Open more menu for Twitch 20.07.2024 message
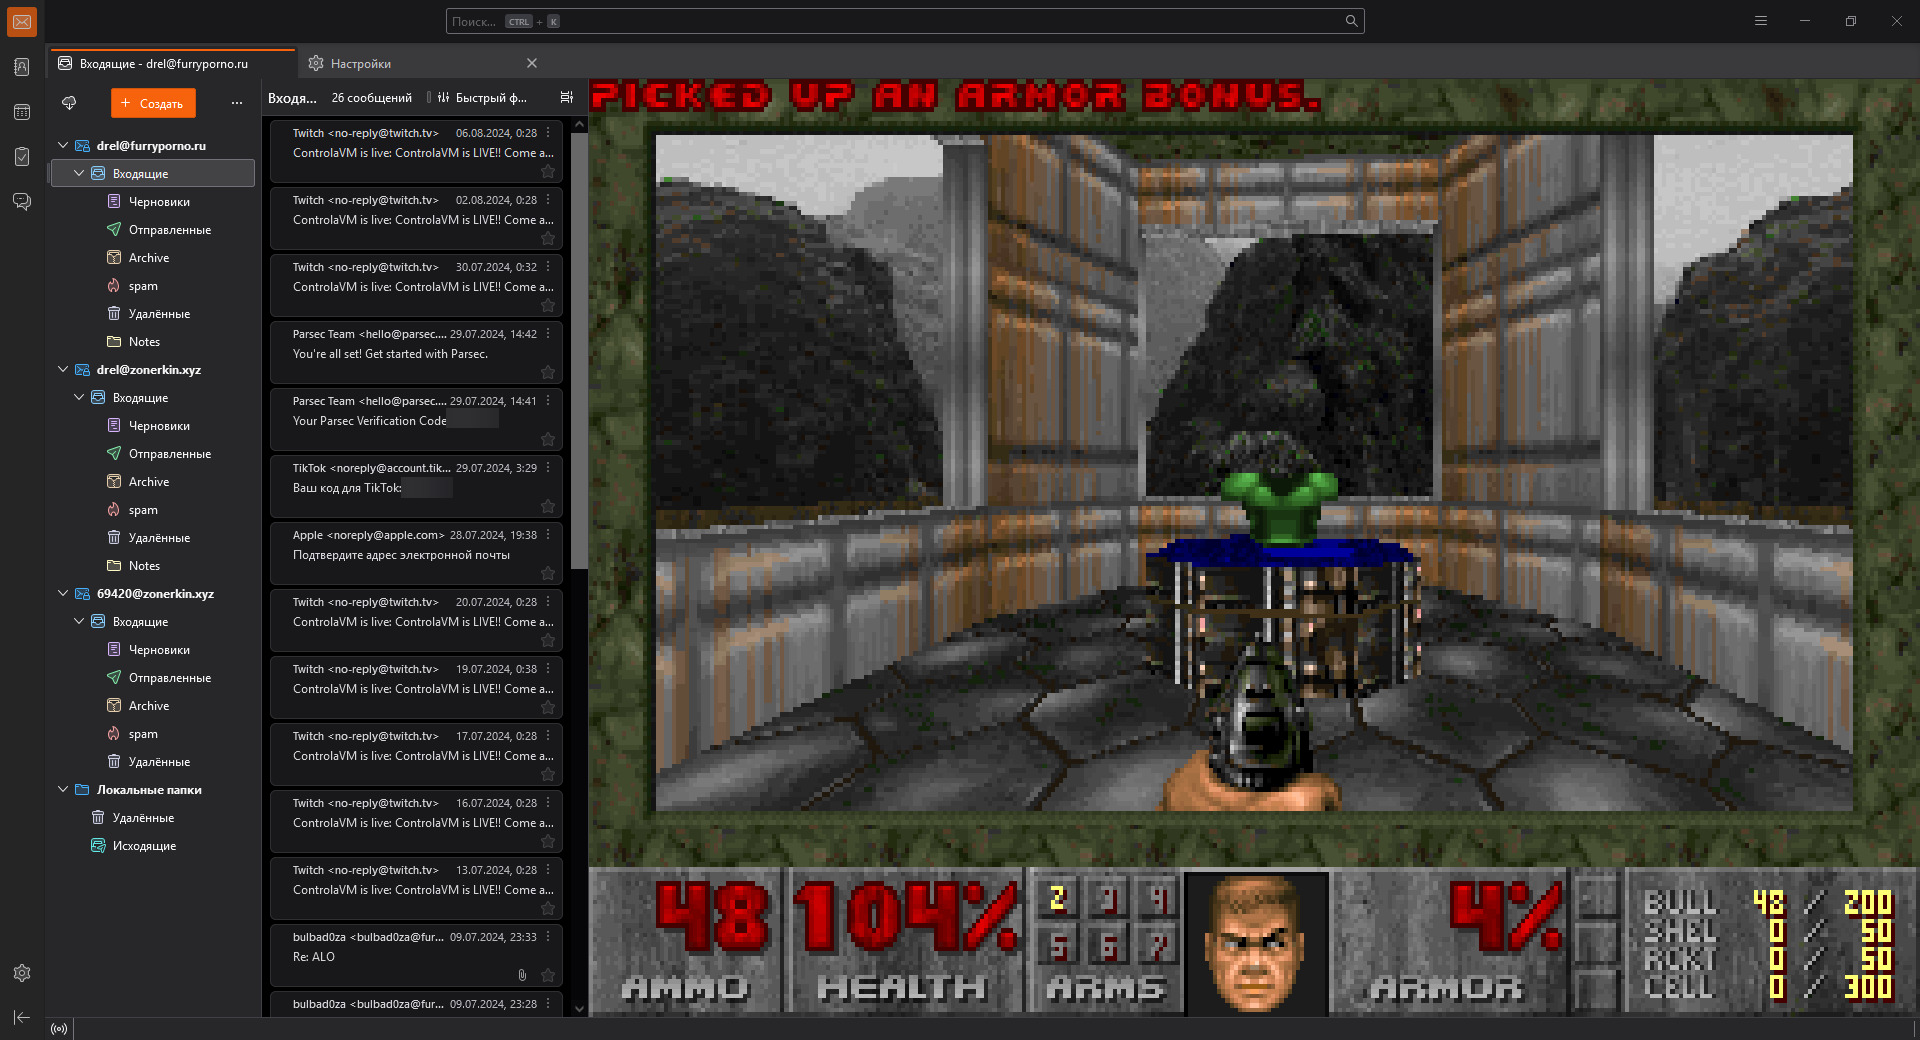Screen dimensions: 1920x1040 (x=548, y=602)
